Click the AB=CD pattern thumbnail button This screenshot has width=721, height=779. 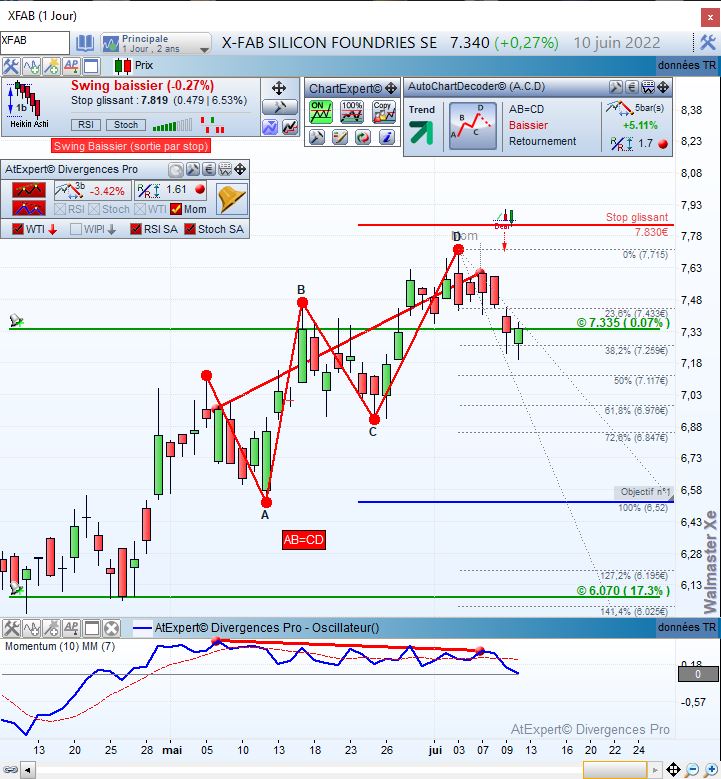[x=473, y=126]
